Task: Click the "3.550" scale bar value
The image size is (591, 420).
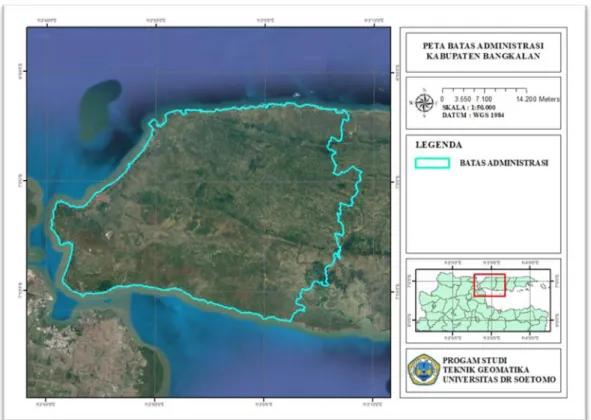Action: tap(462, 99)
